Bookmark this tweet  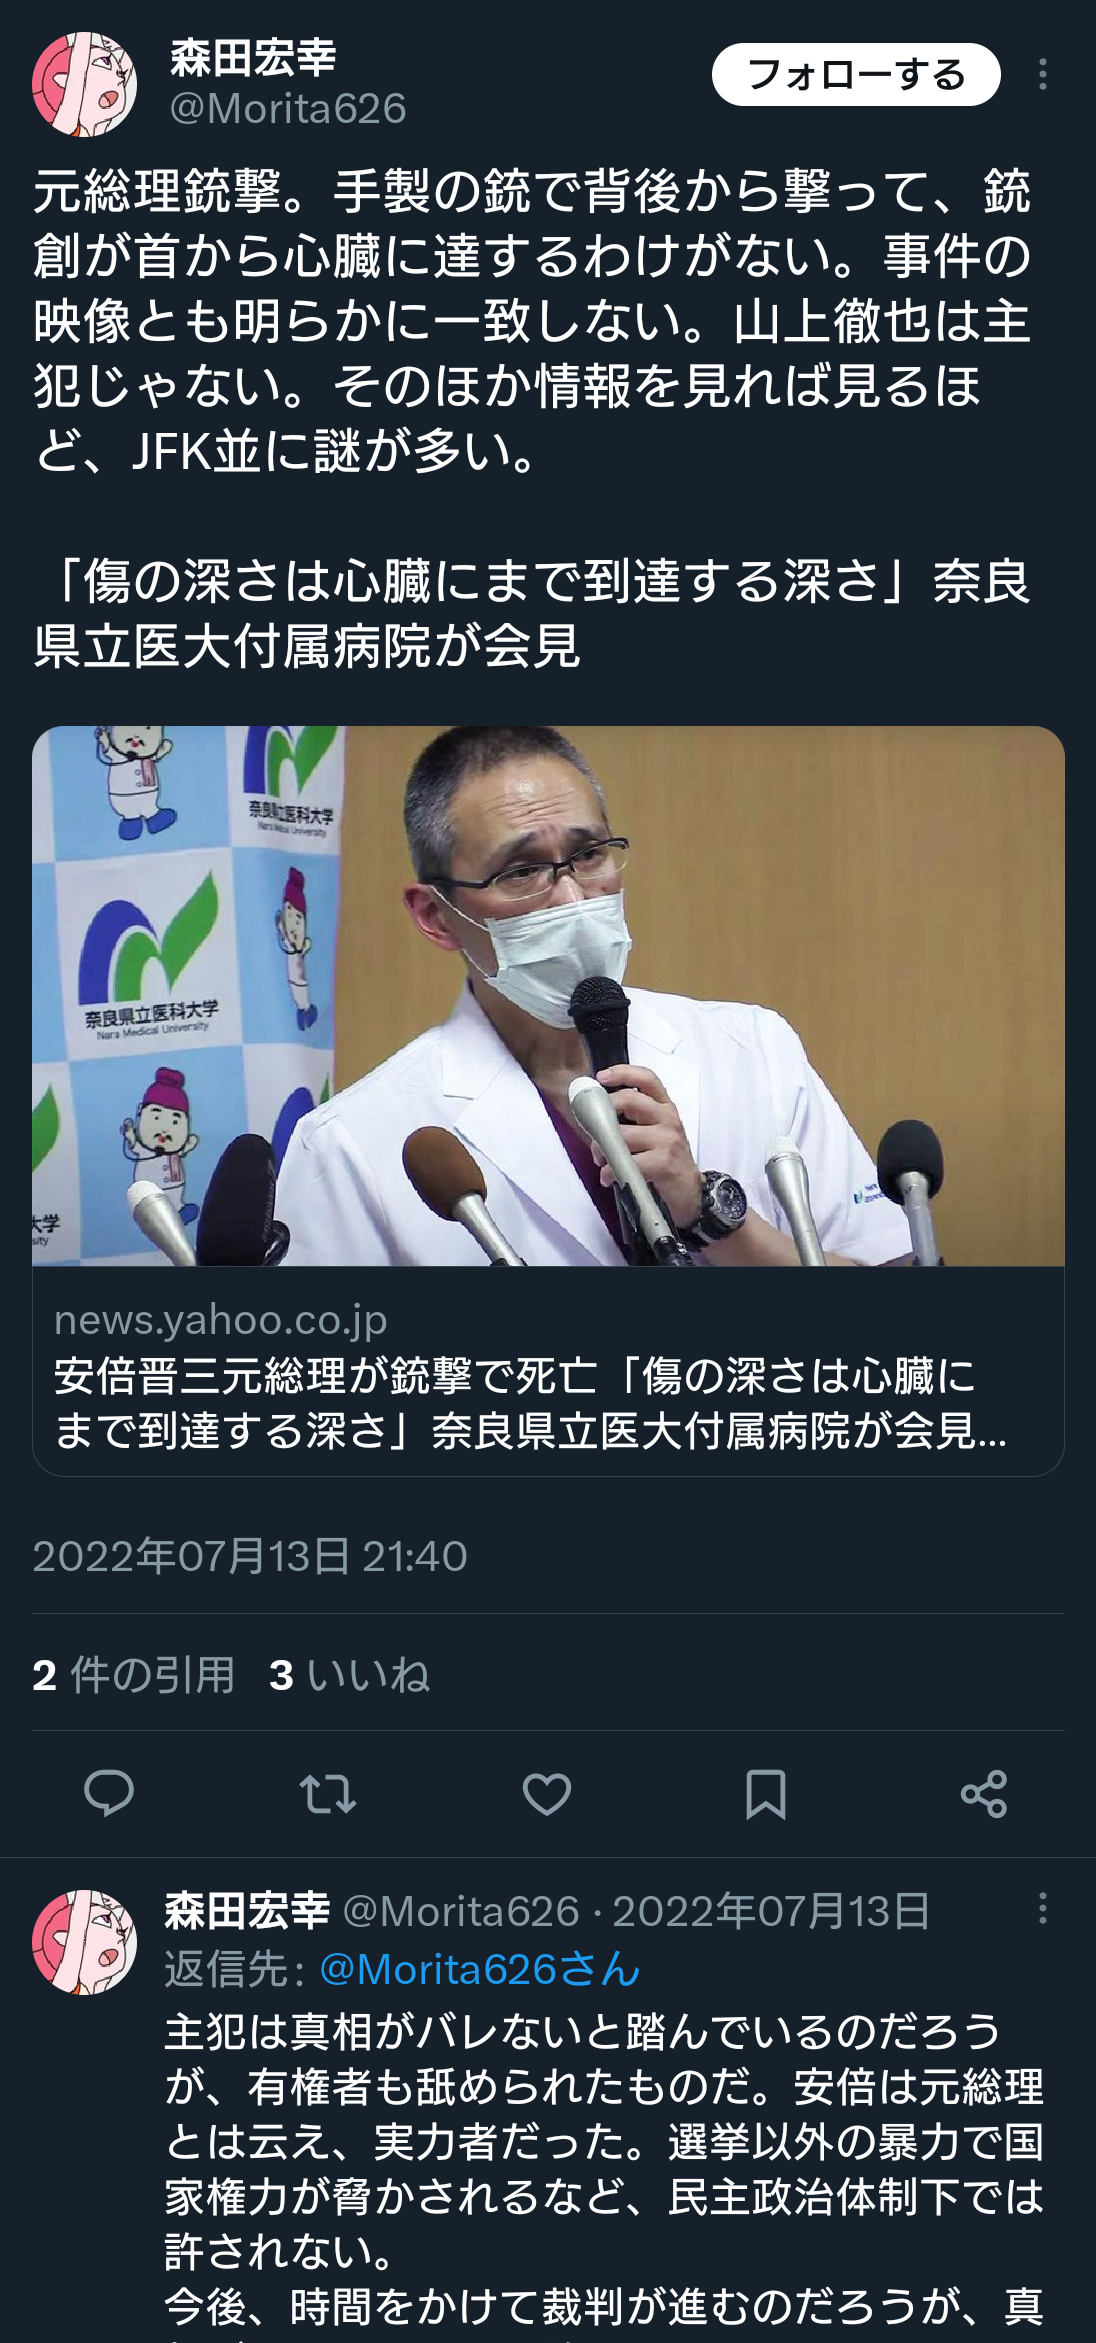(766, 1793)
